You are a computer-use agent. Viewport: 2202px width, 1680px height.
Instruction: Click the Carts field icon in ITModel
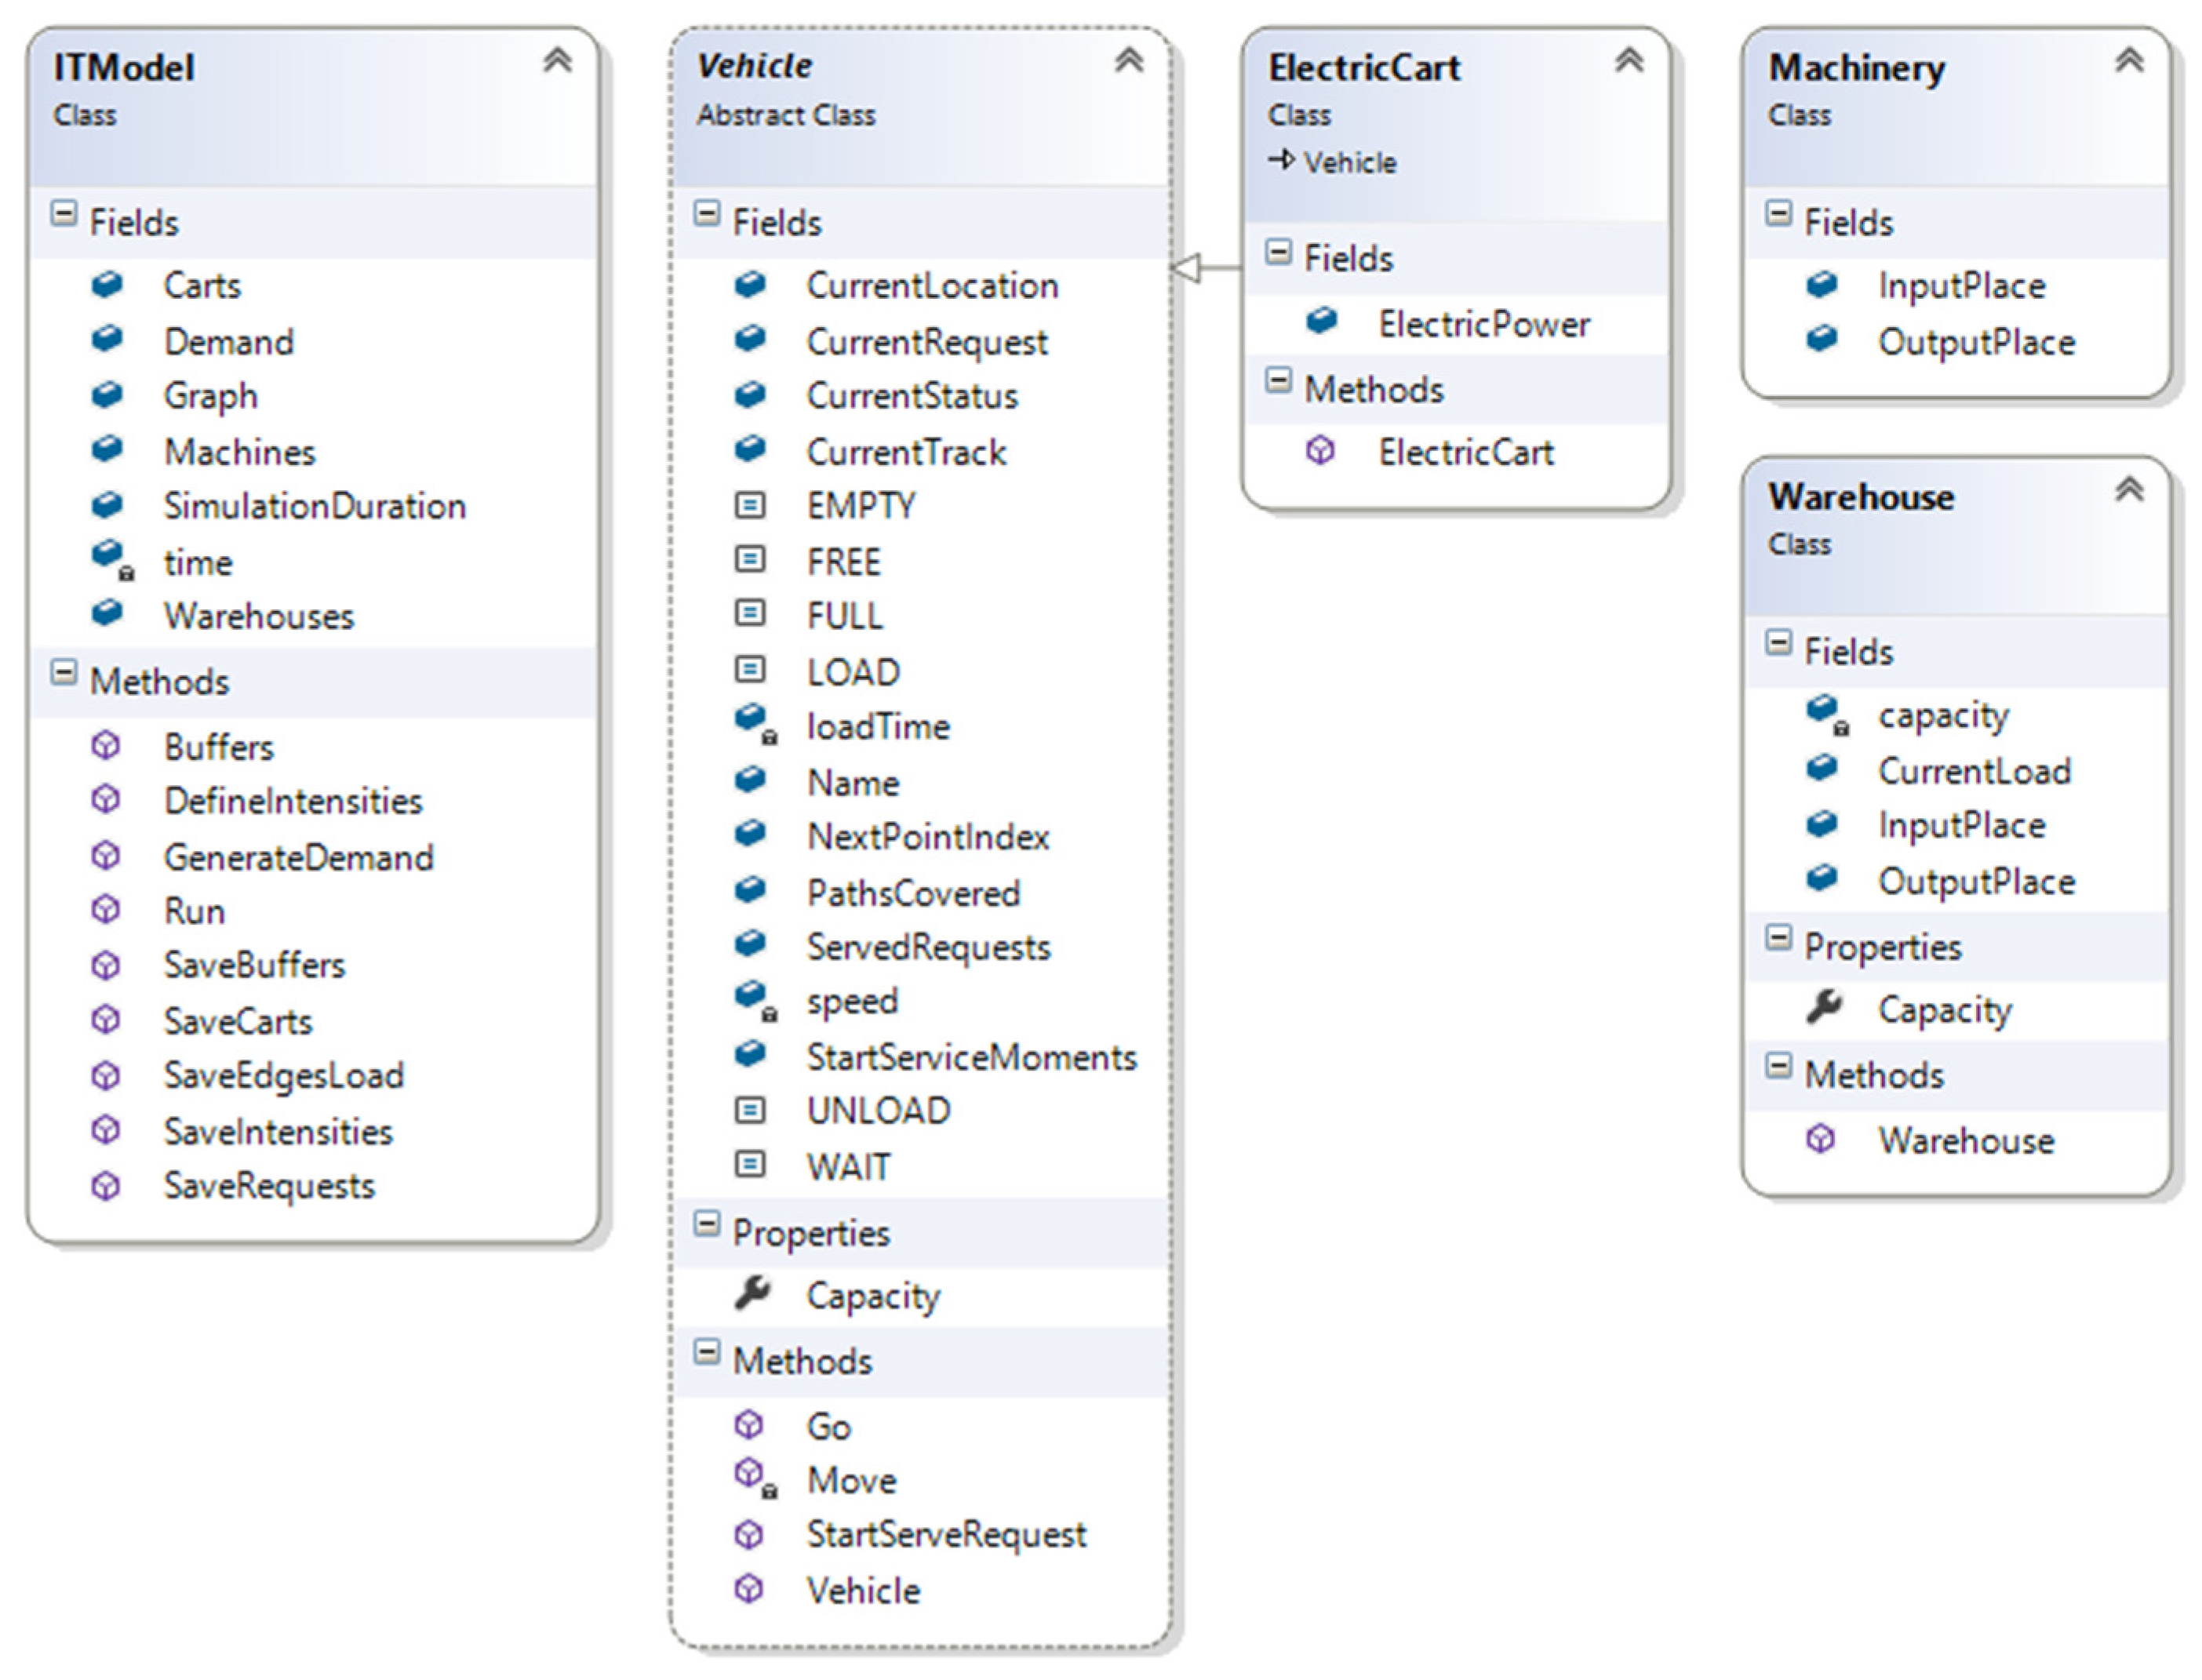(107, 285)
